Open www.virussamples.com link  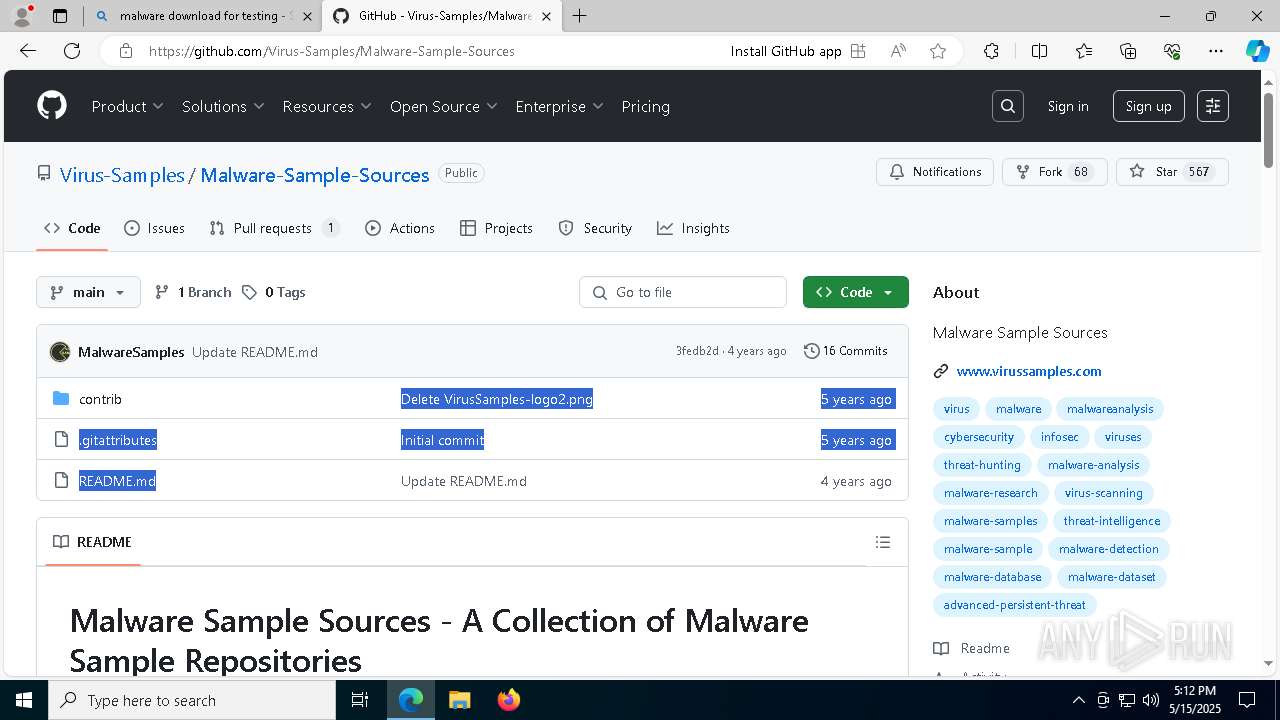[x=1029, y=371]
